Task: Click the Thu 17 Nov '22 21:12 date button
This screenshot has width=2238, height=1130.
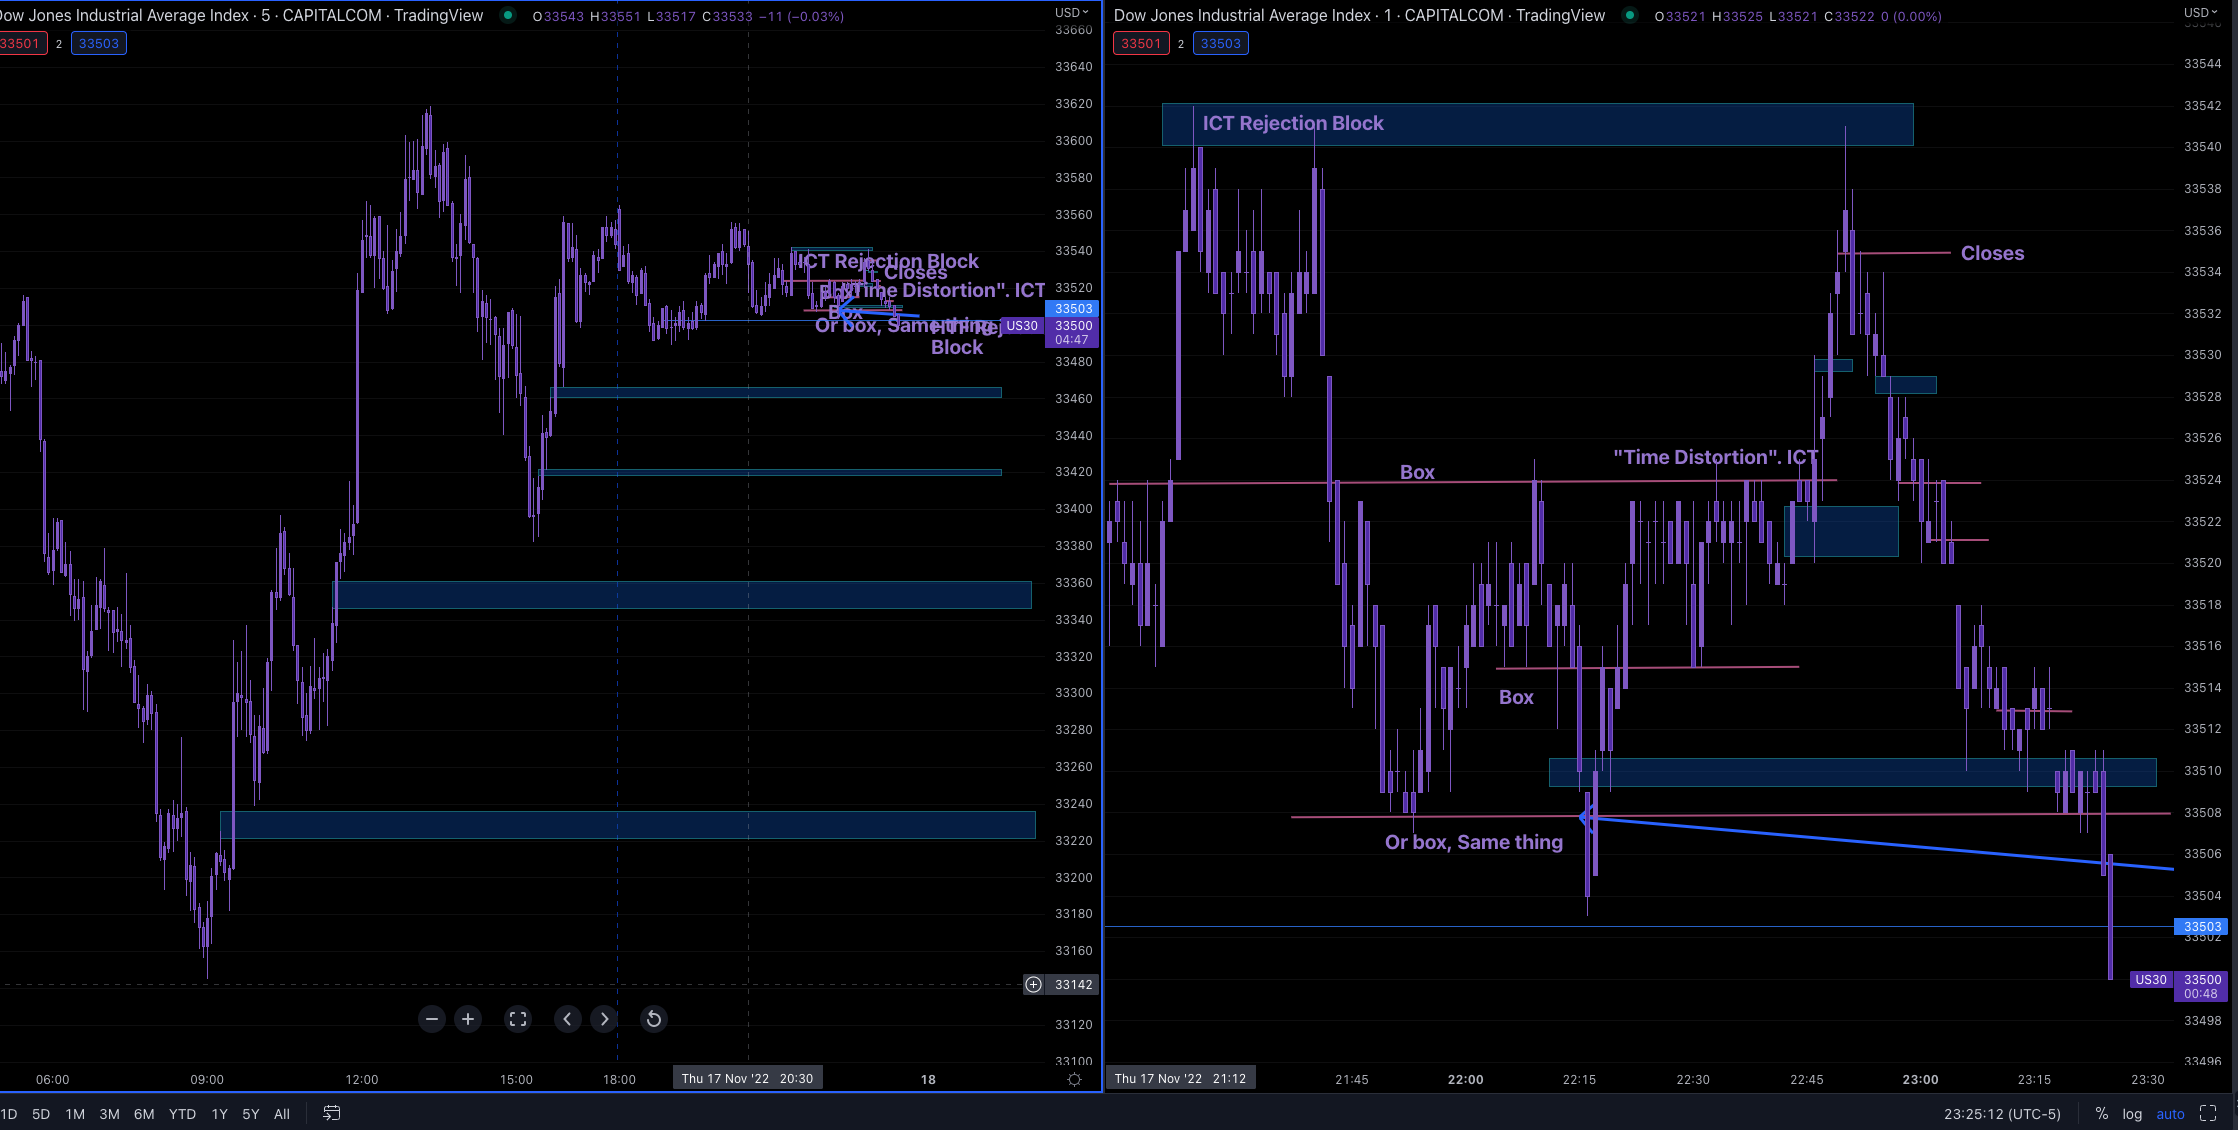Action: coord(1182,1078)
